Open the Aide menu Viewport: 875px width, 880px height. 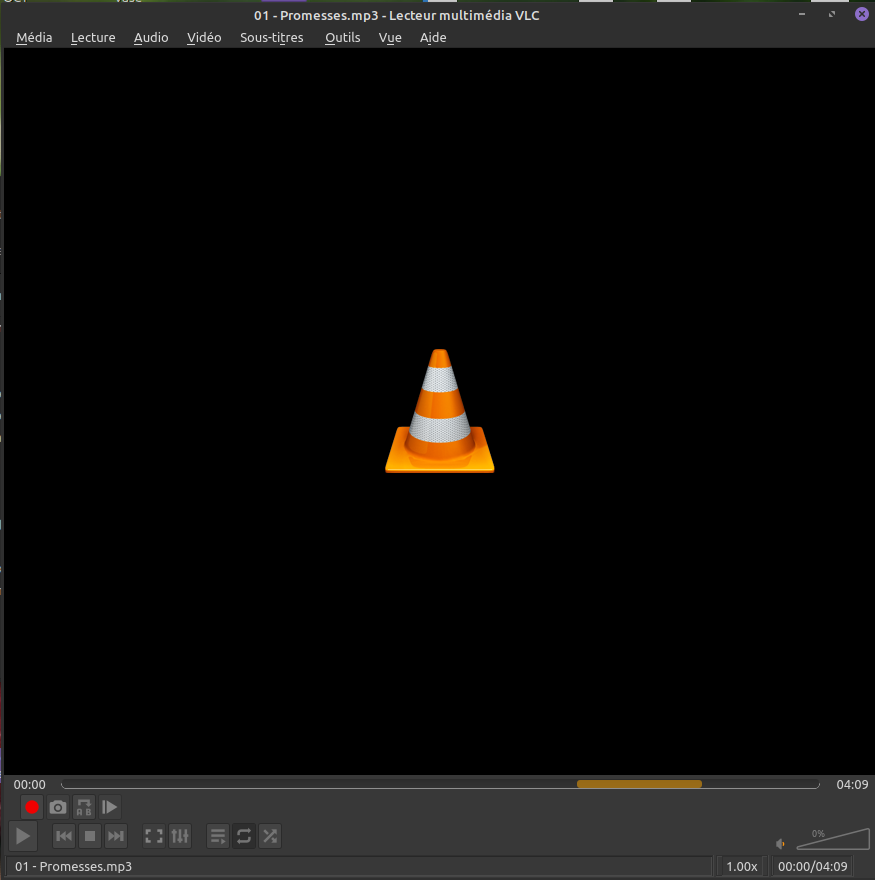click(433, 38)
